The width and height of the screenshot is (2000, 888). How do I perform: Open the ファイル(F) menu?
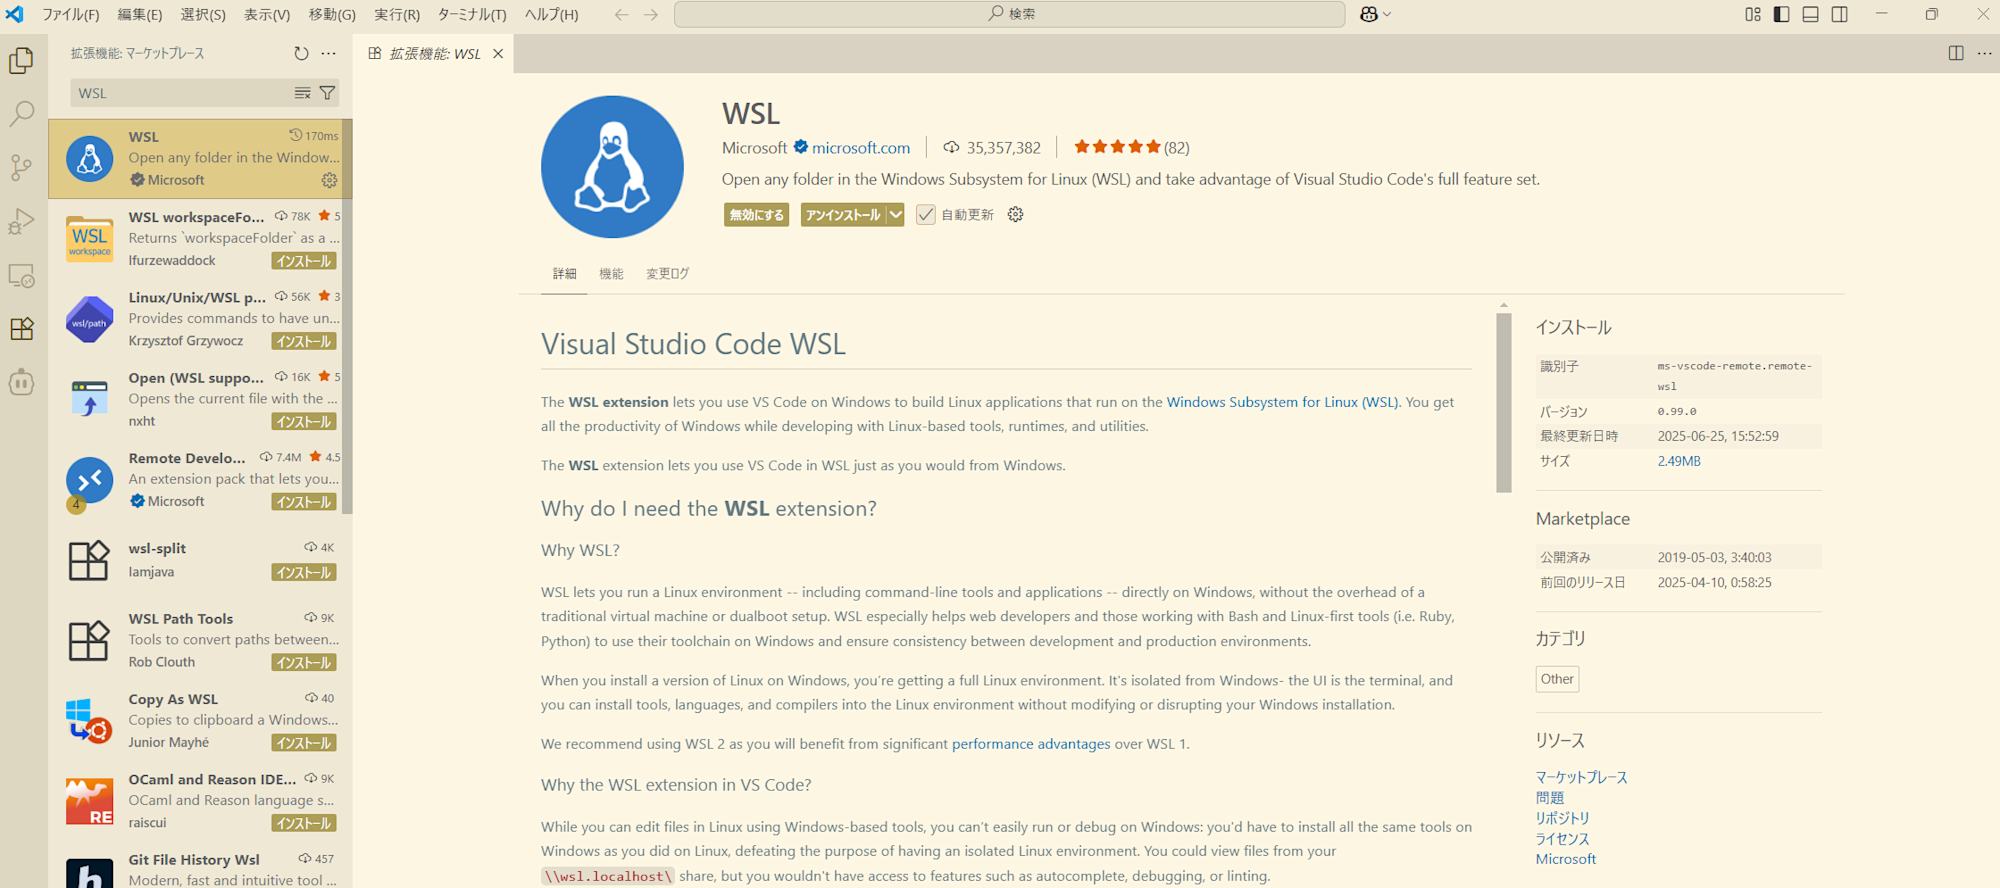click(70, 14)
